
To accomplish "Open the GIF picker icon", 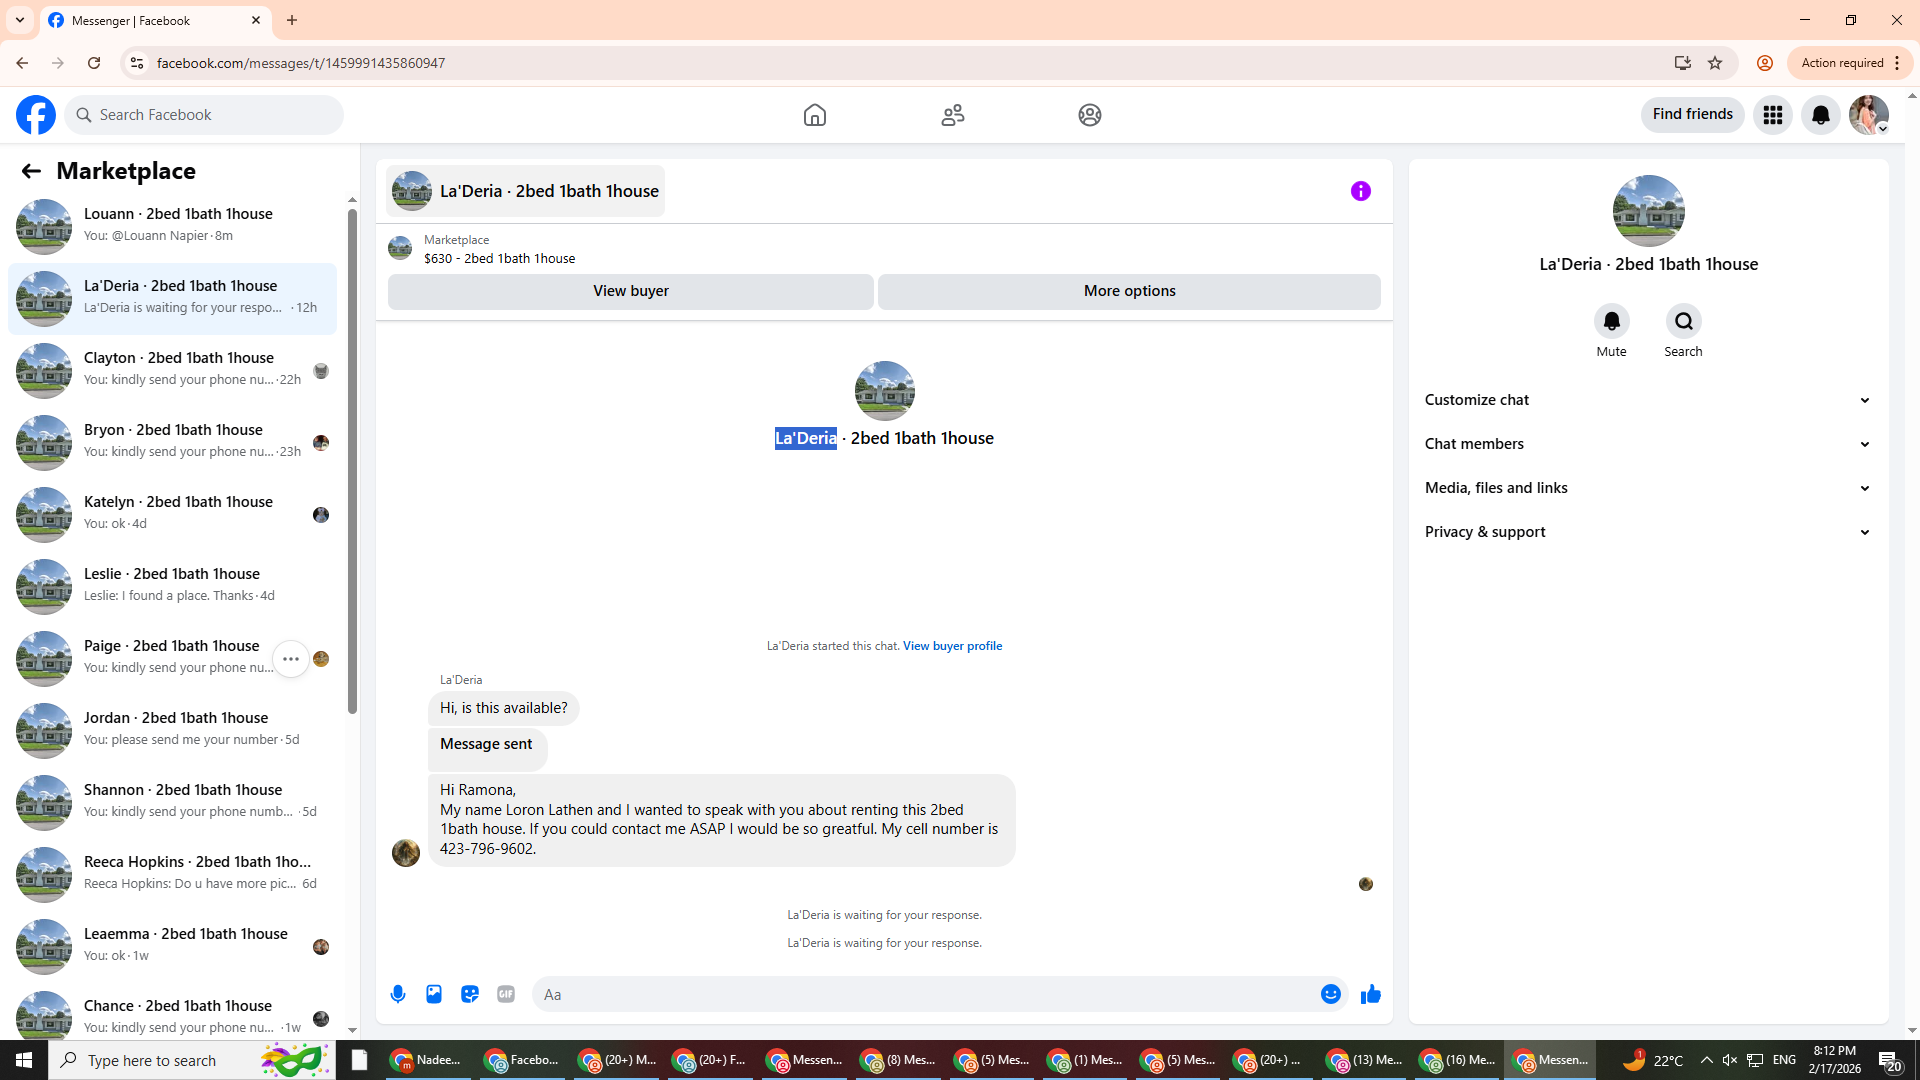I will pos(506,994).
